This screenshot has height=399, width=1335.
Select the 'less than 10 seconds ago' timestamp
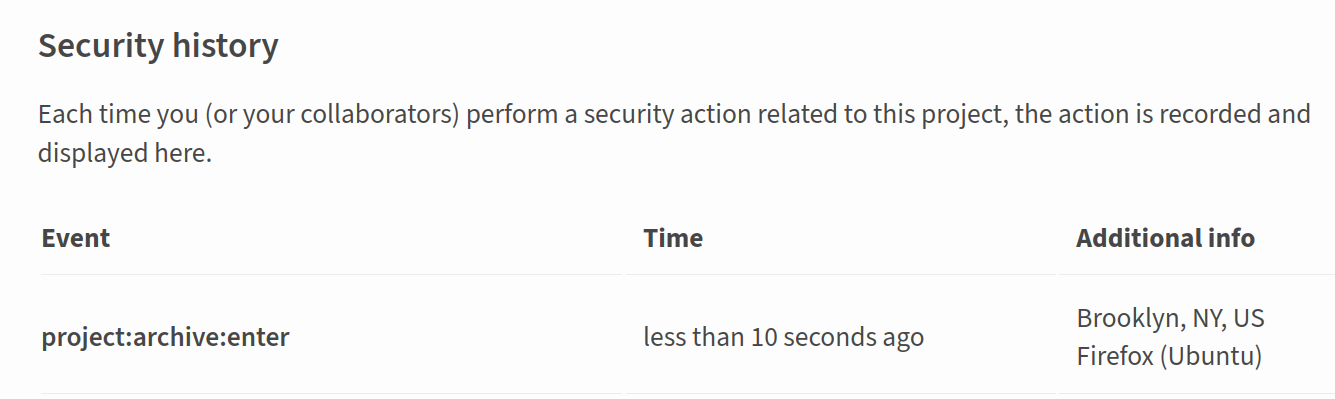pos(783,337)
